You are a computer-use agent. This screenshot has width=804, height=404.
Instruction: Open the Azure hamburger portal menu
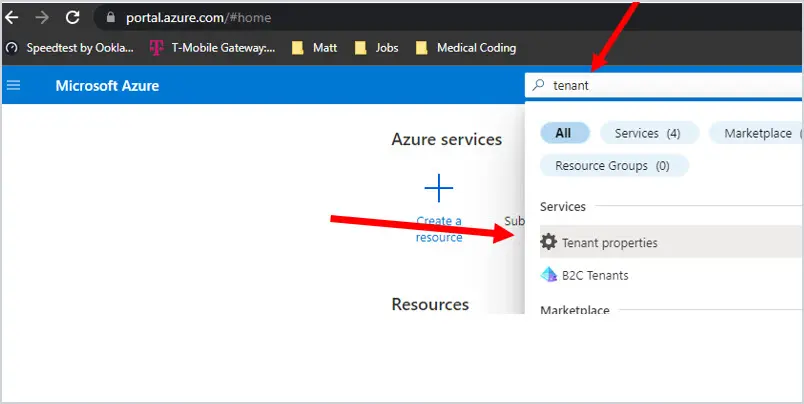tap(13, 85)
